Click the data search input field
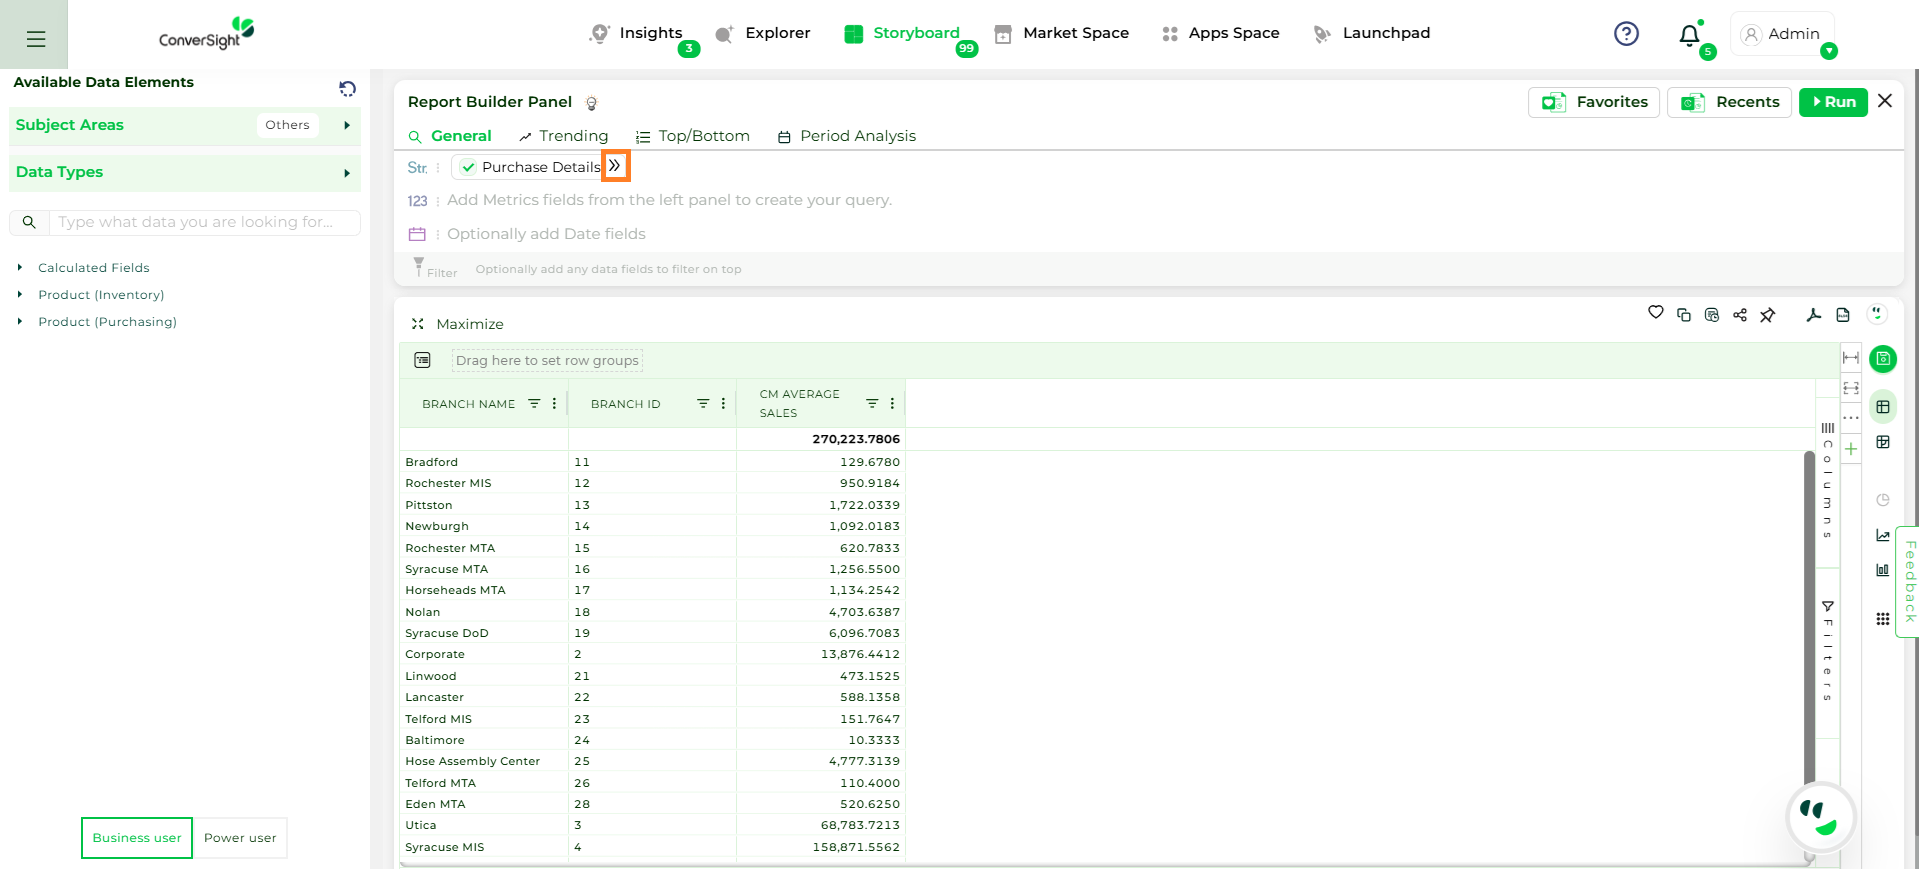 pyautogui.click(x=204, y=222)
